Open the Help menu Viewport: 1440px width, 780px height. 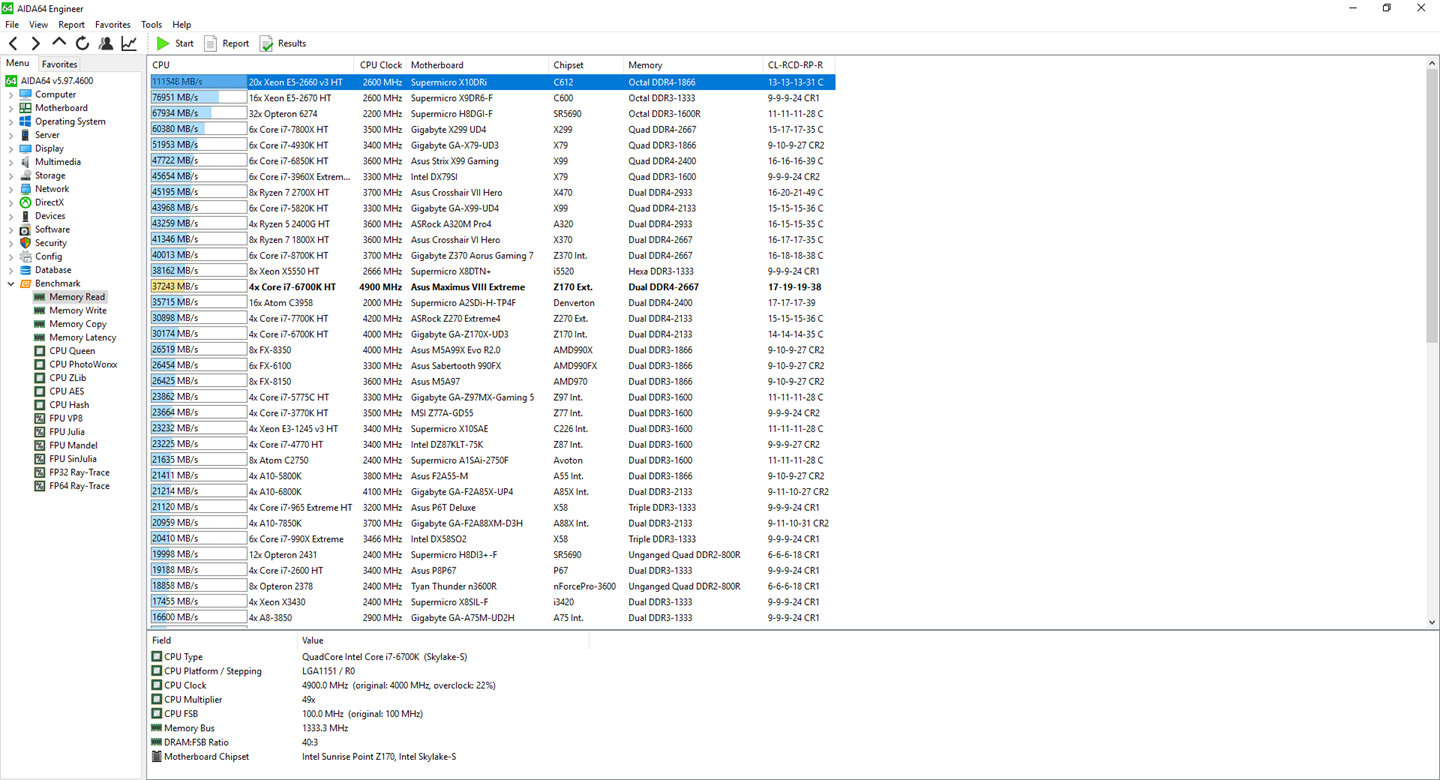182,24
